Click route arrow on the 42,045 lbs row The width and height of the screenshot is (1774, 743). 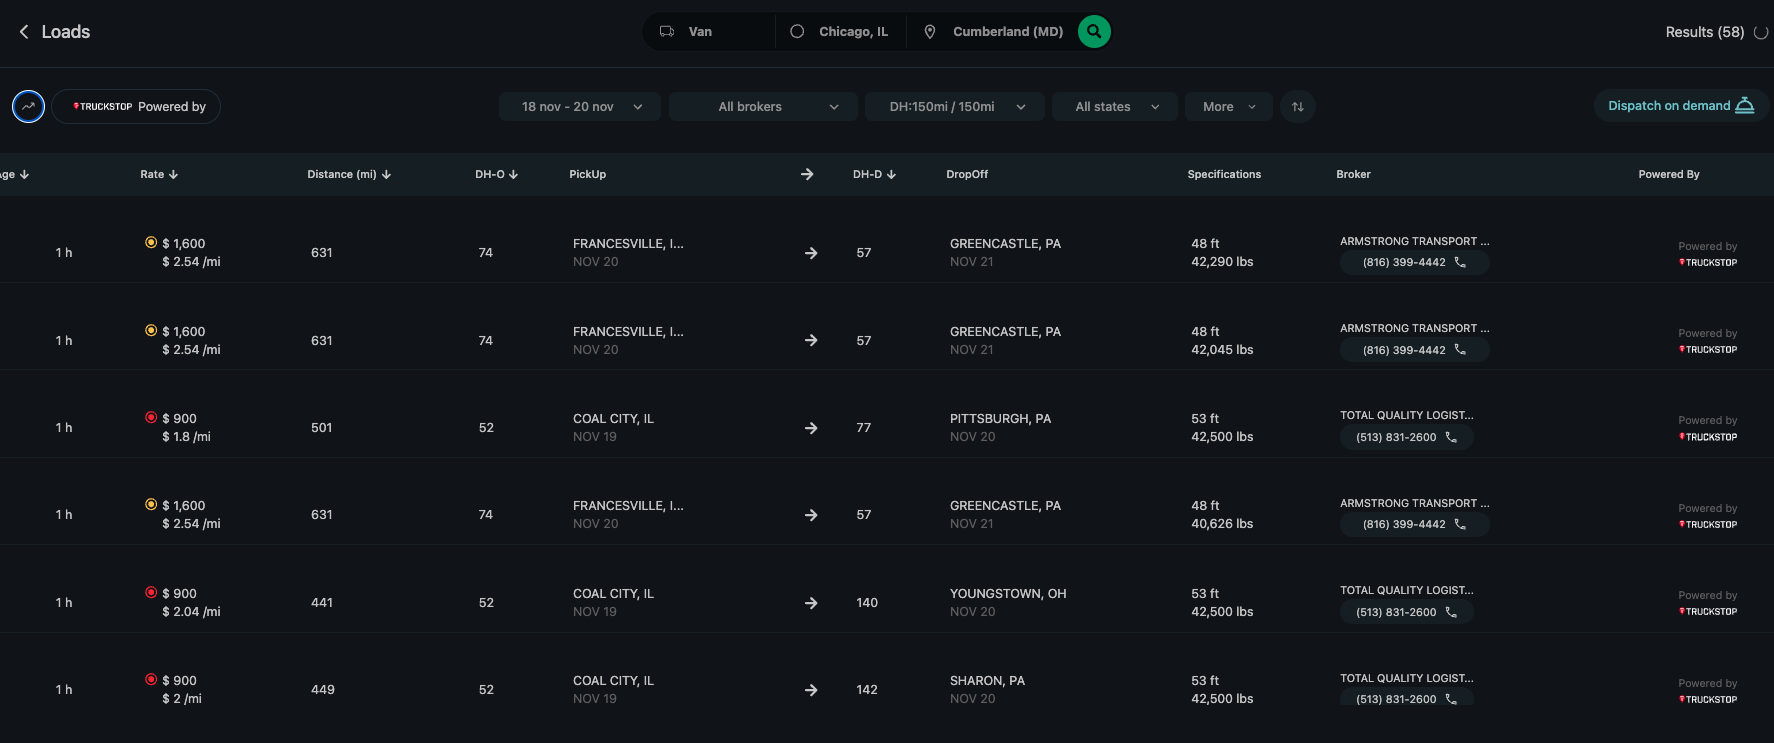811,341
